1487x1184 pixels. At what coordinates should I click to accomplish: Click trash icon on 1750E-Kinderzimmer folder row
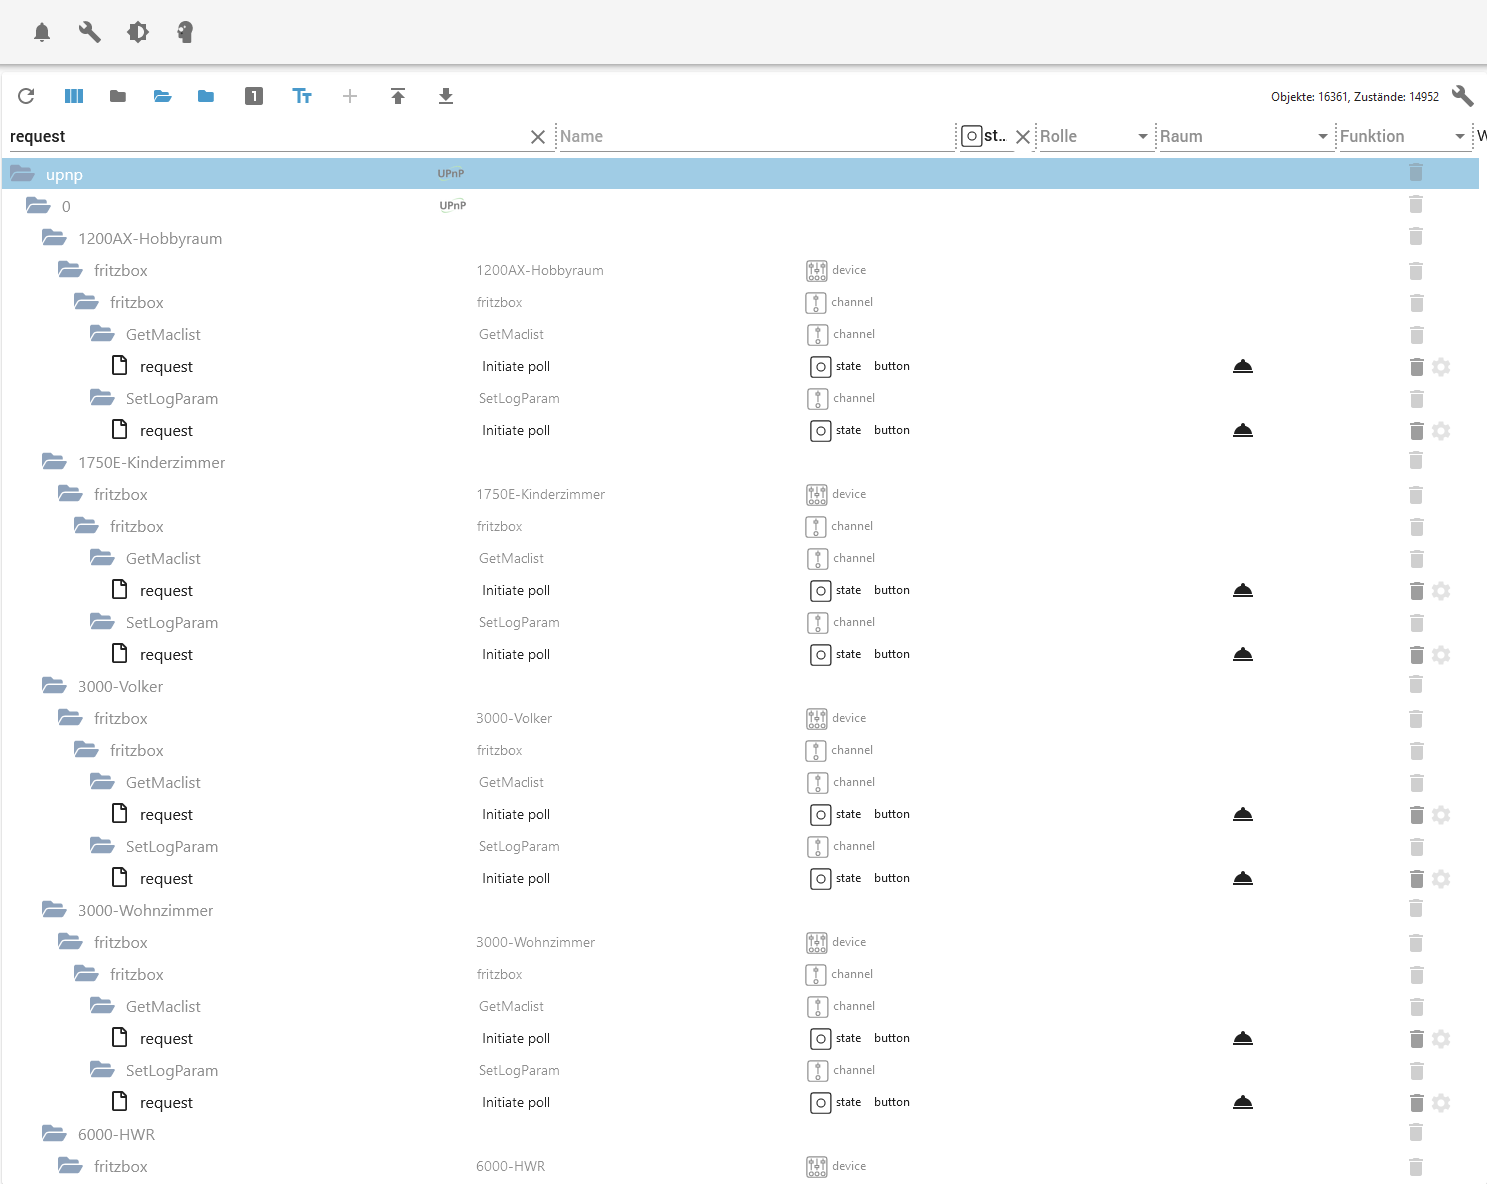pos(1416,461)
